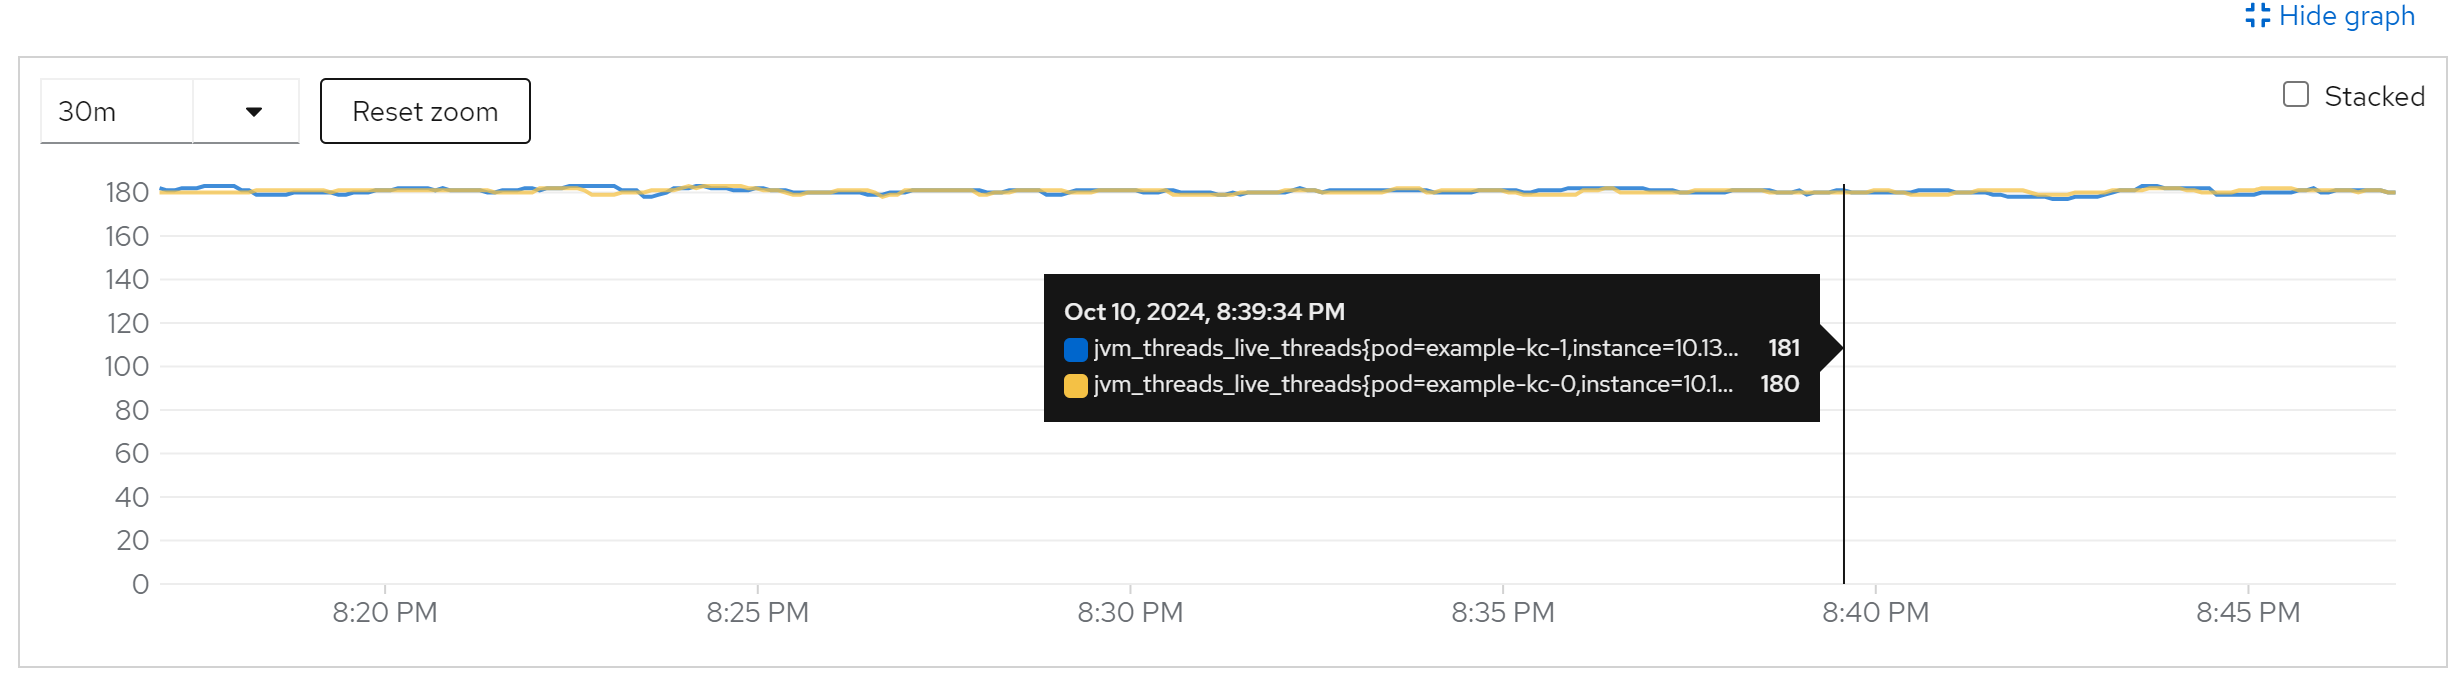The image size is (2463, 683).
Task: Click the example-kc-0 series name in tooltip
Action: [x=1412, y=384]
